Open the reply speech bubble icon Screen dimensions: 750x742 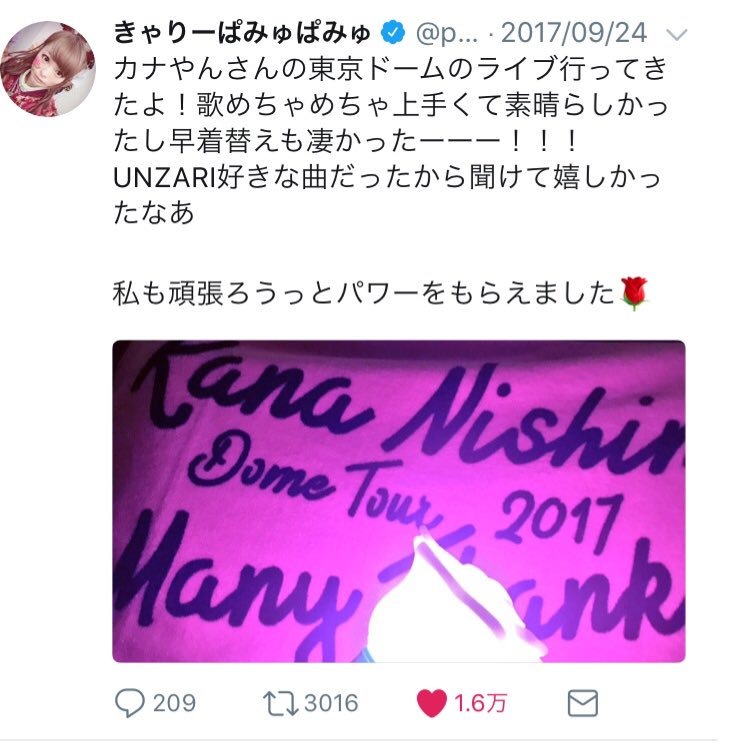point(130,703)
